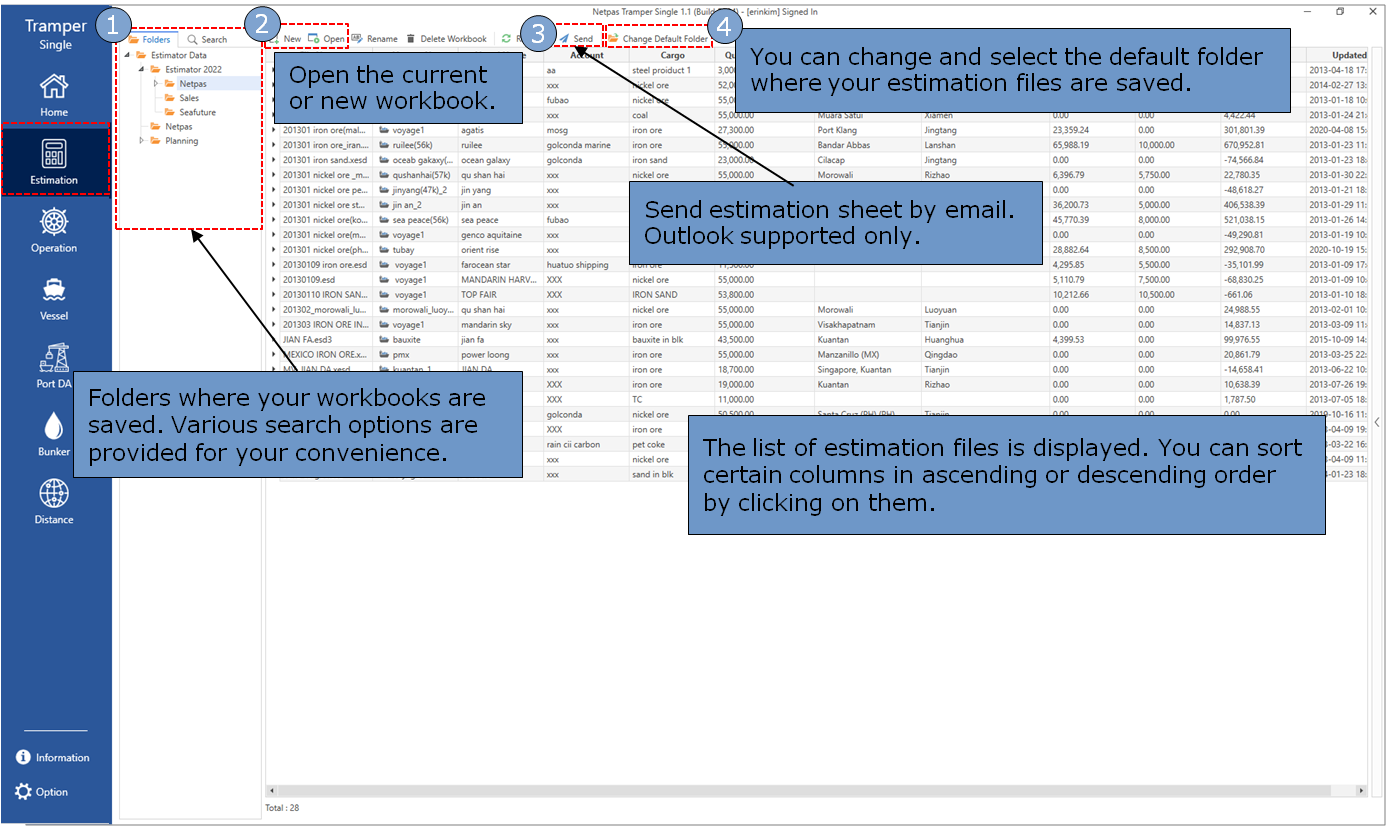Open the Vessel section
This screenshot has width=1386, height=826.
pyautogui.click(x=54, y=296)
